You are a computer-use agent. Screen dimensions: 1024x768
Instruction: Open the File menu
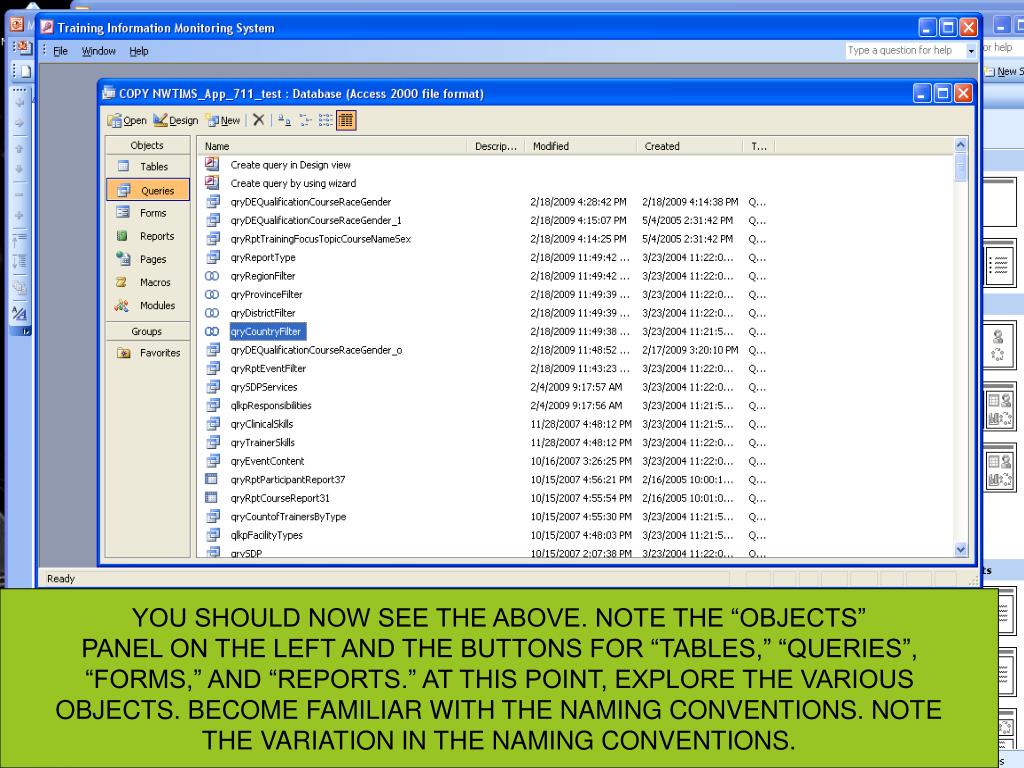click(60, 51)
